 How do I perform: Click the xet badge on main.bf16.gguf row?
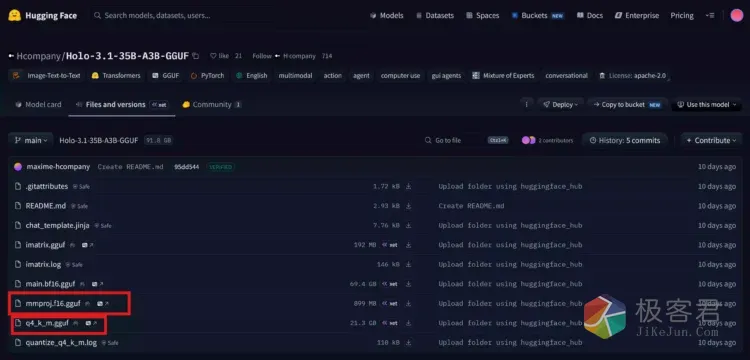pos(390,284)
